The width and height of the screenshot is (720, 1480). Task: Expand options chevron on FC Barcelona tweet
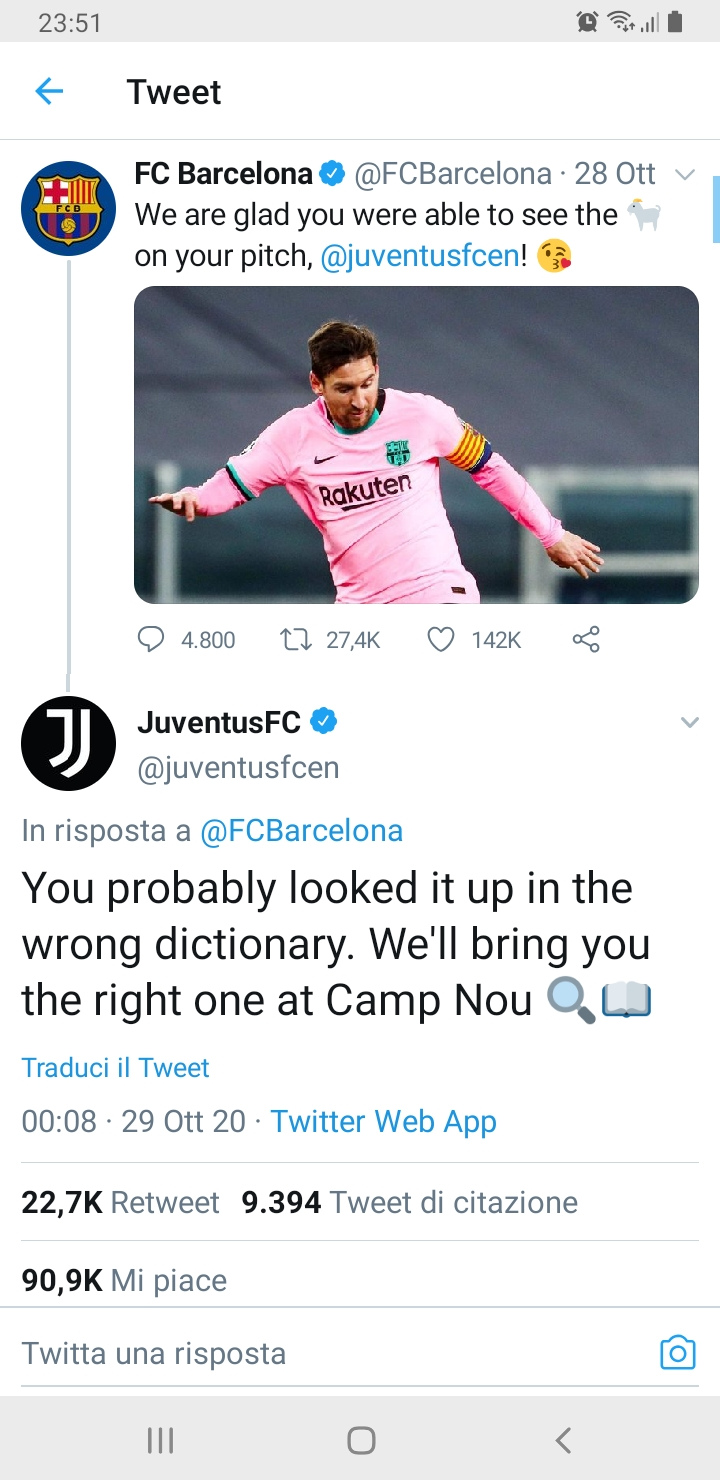[685, 175]
